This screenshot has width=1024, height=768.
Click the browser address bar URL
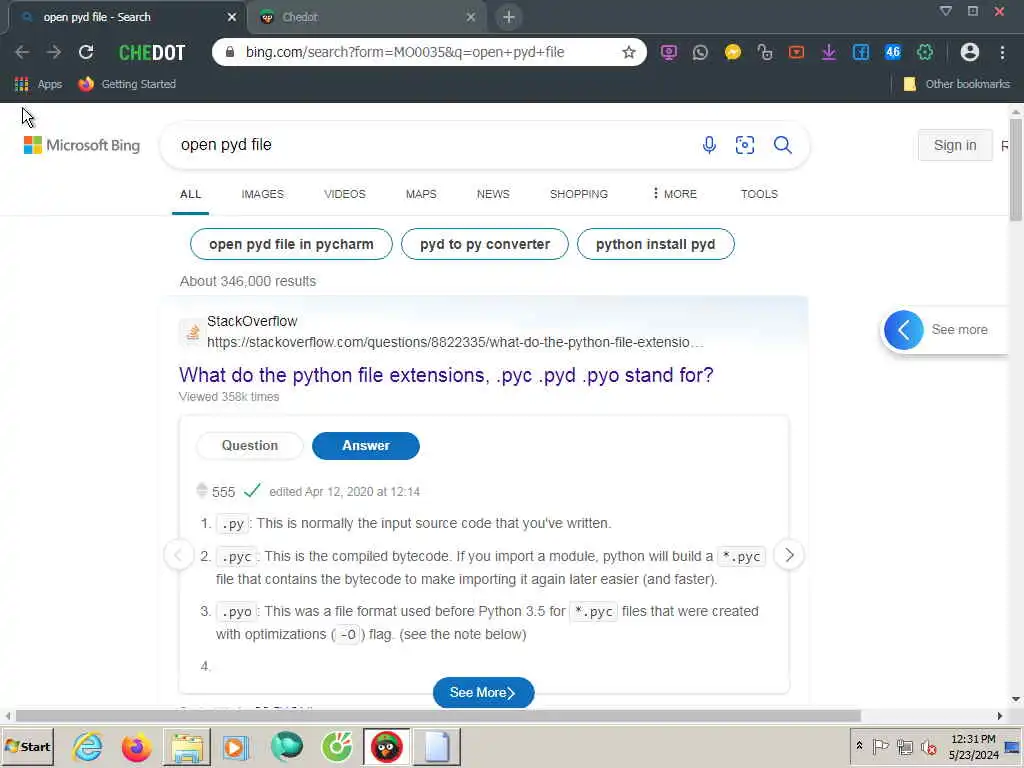point(405,52)
